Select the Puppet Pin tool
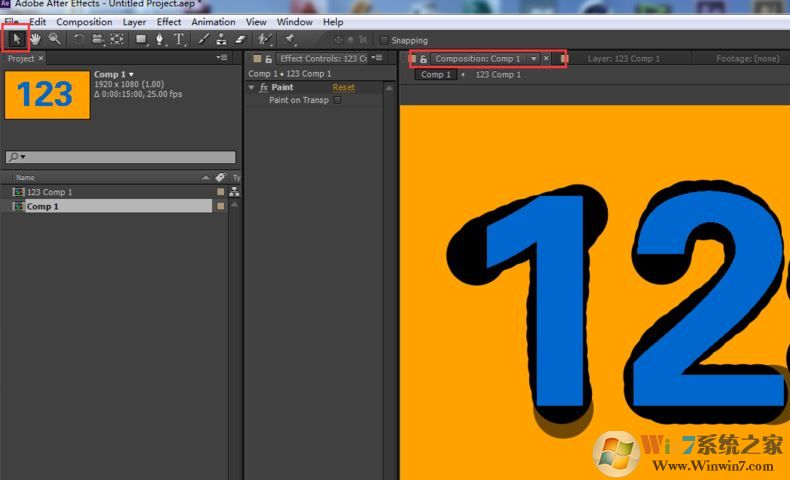The height and width of the screenshot is (480, 790). 289,39
